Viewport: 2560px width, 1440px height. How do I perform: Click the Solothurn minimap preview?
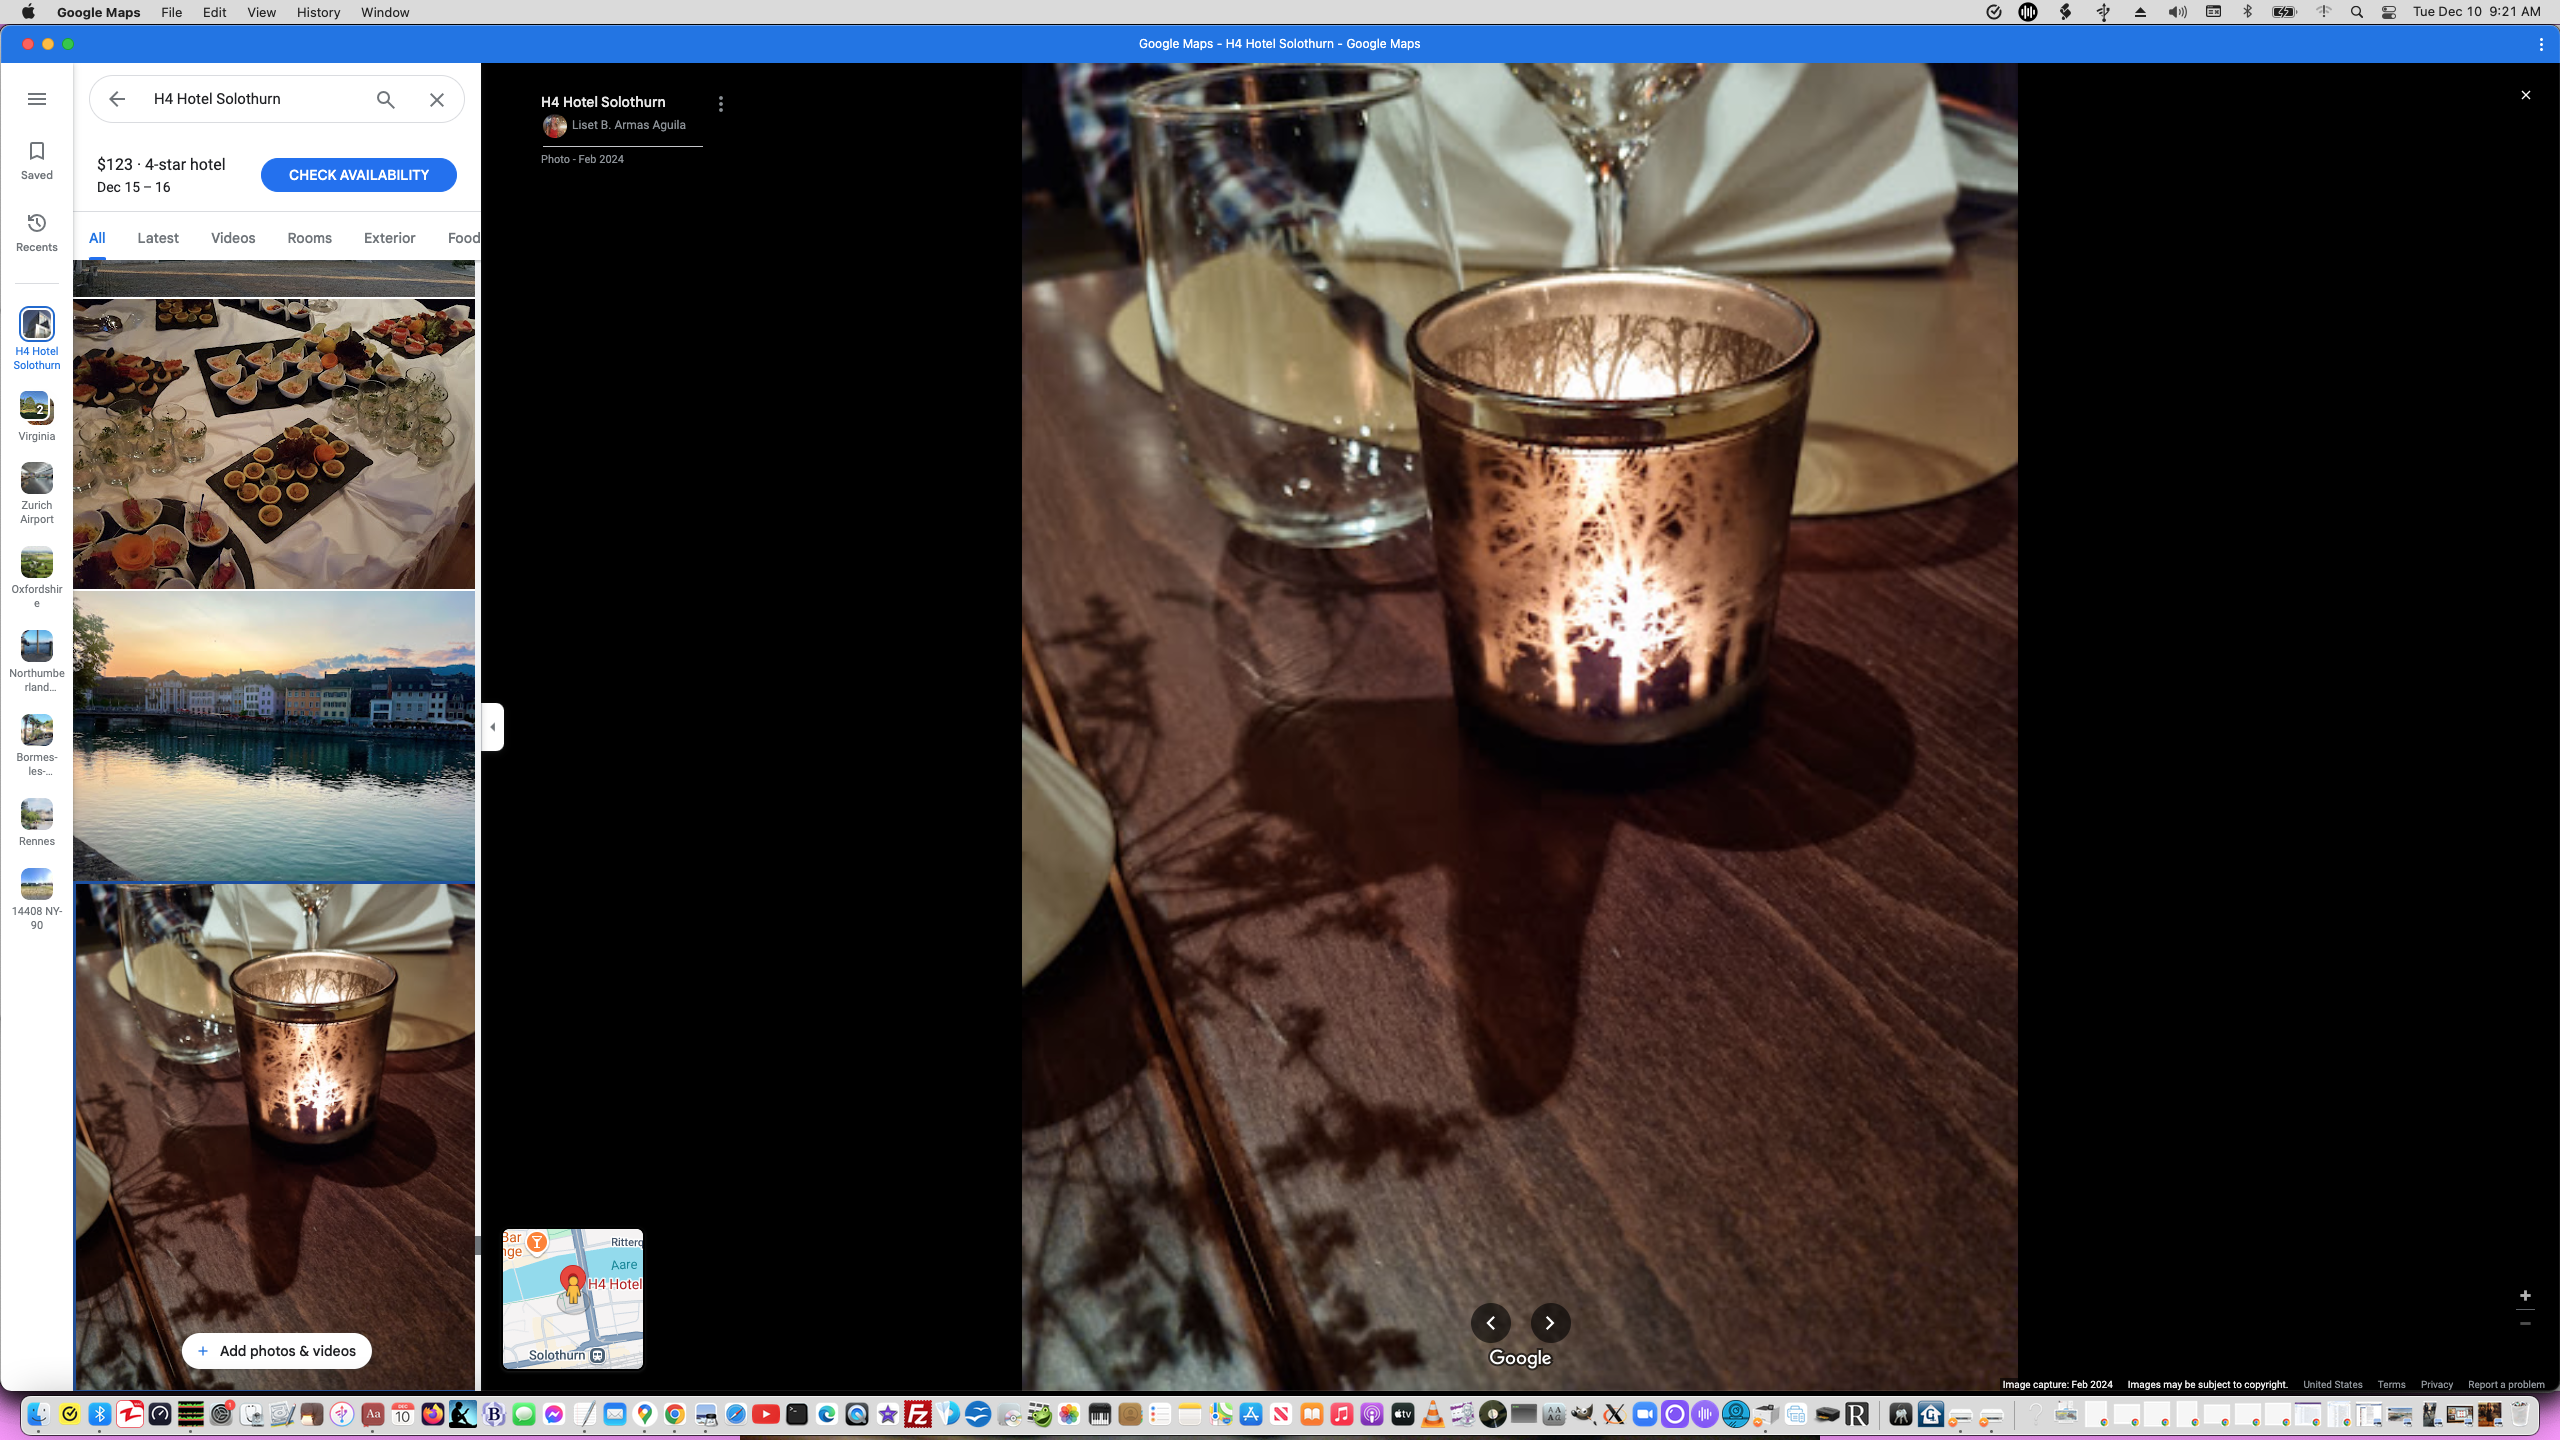coord(573,1298)
